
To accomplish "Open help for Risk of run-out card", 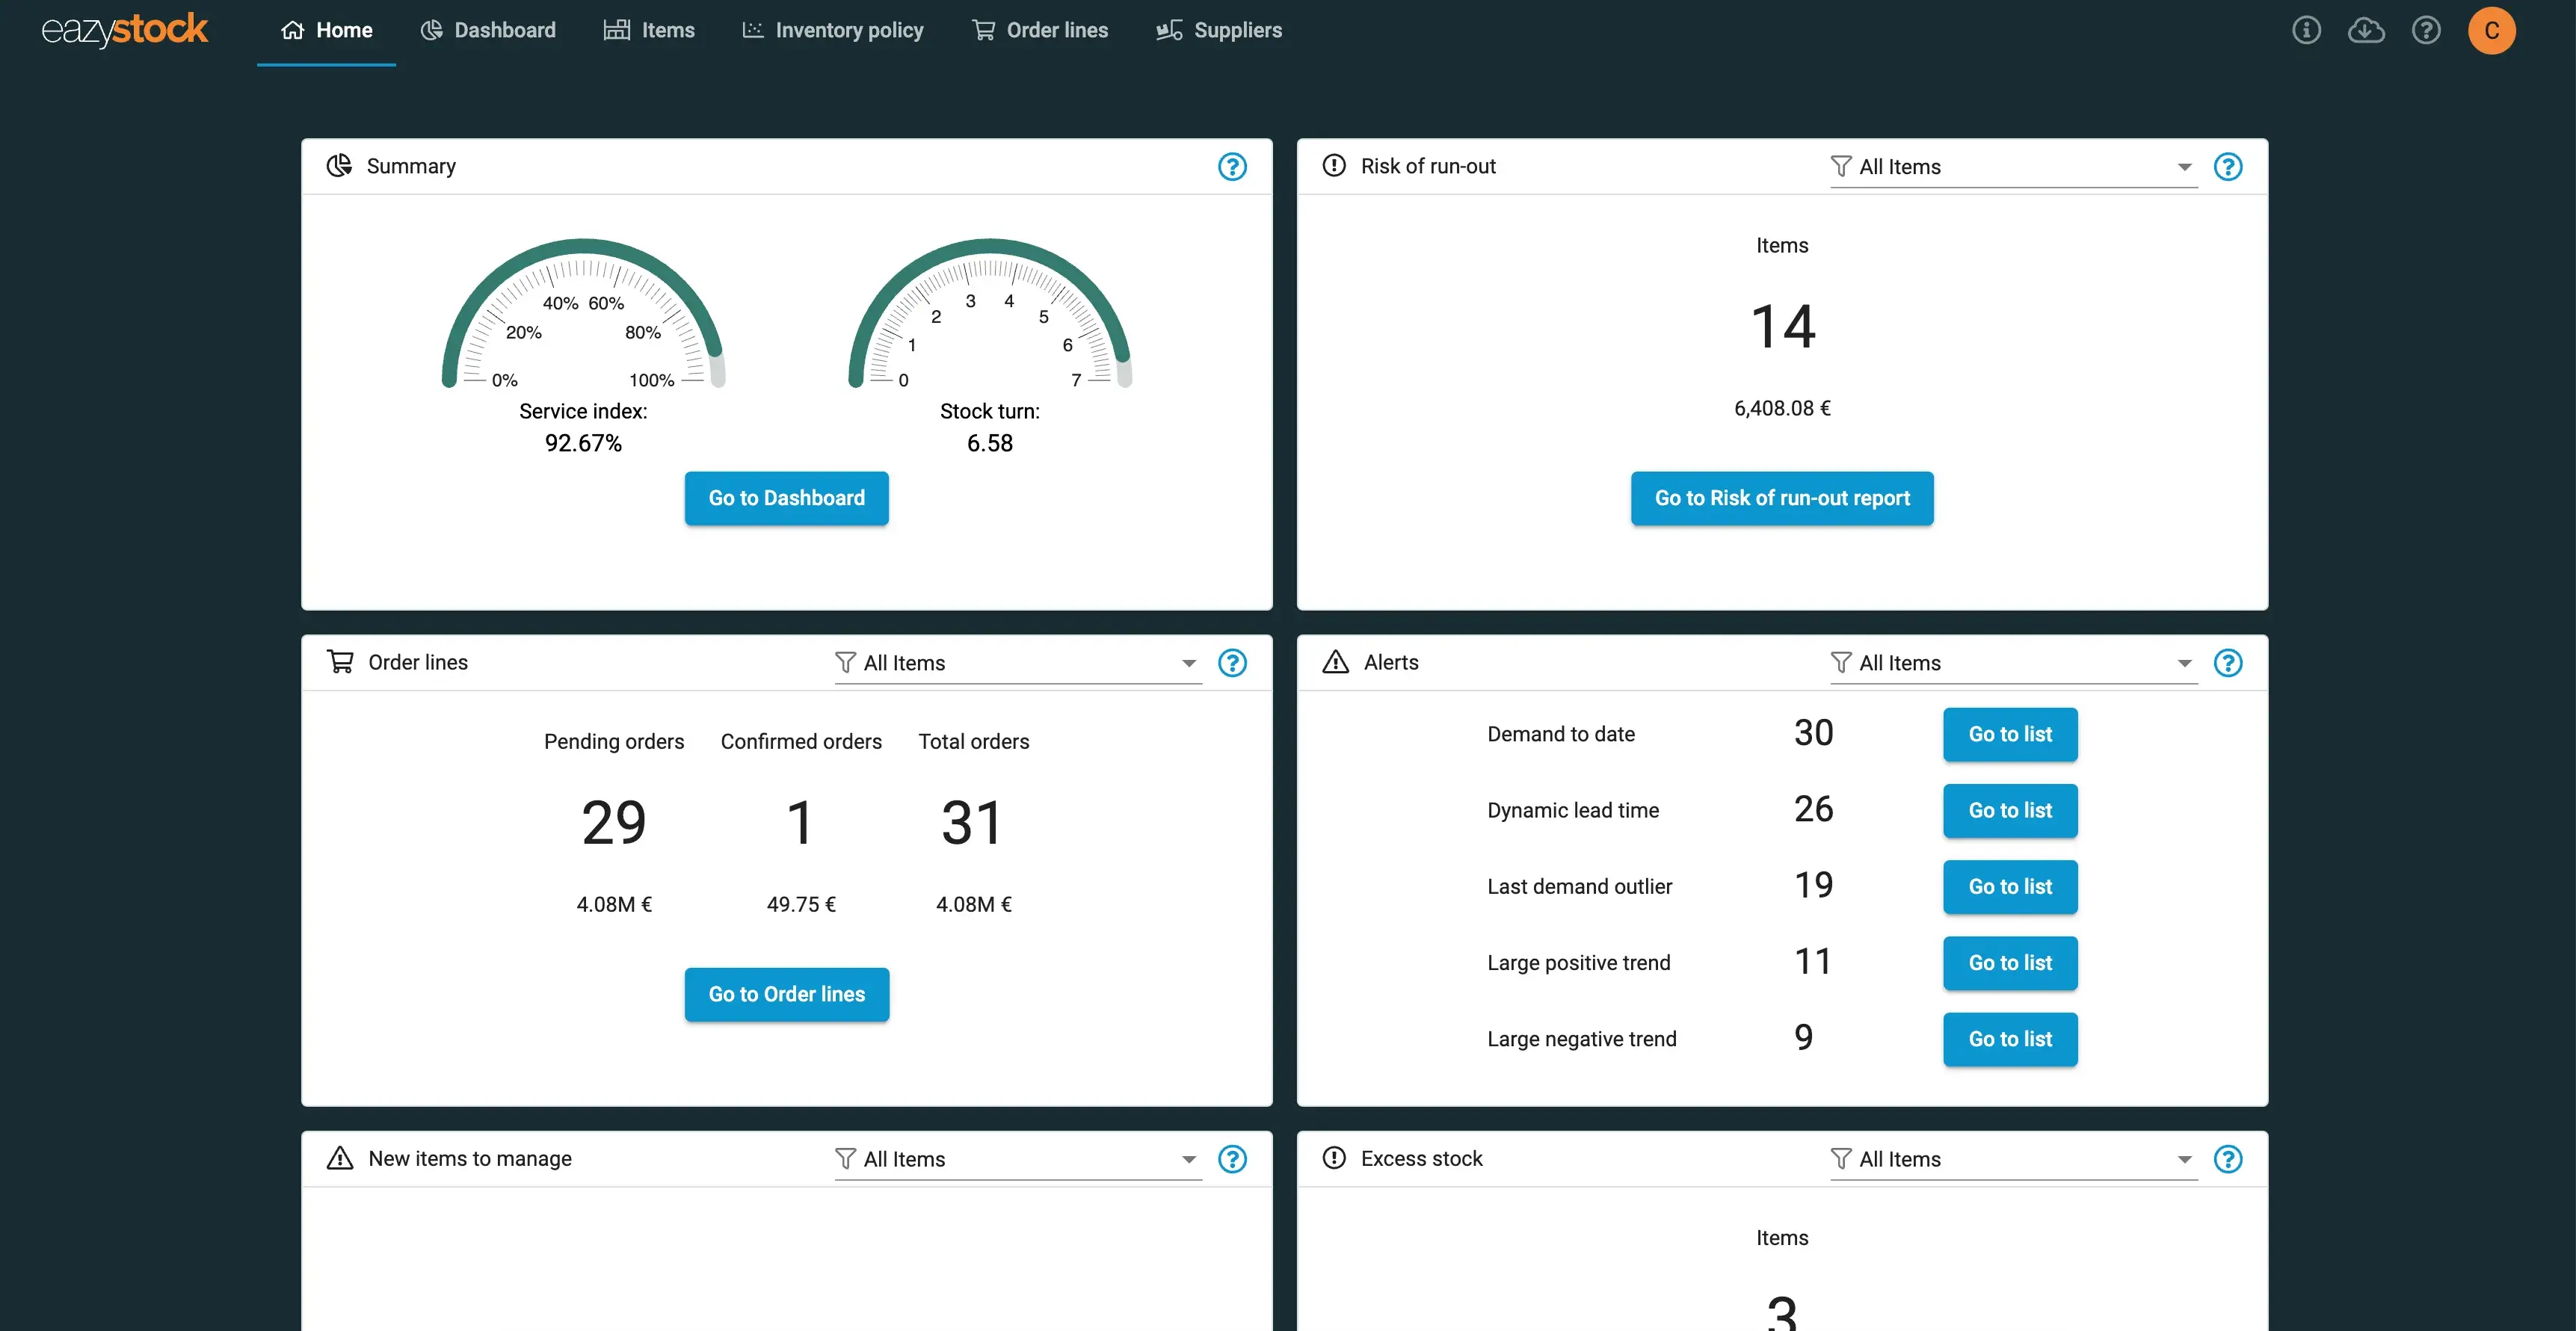I will pos(2228,166).
